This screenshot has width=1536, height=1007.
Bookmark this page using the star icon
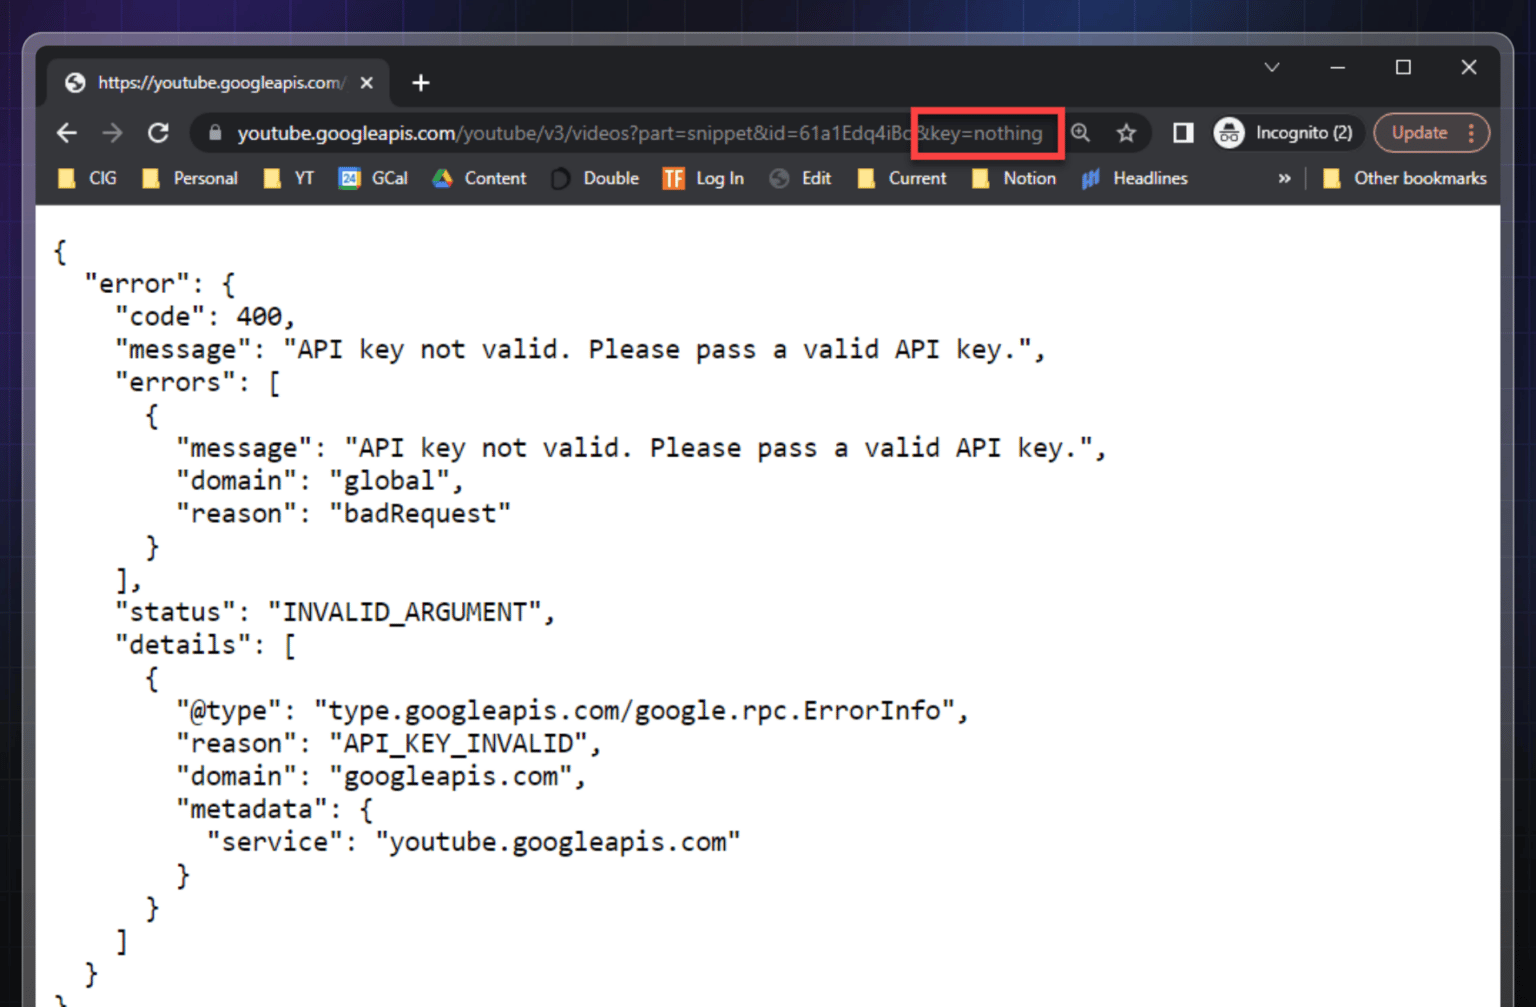[x=1126, y=132]
